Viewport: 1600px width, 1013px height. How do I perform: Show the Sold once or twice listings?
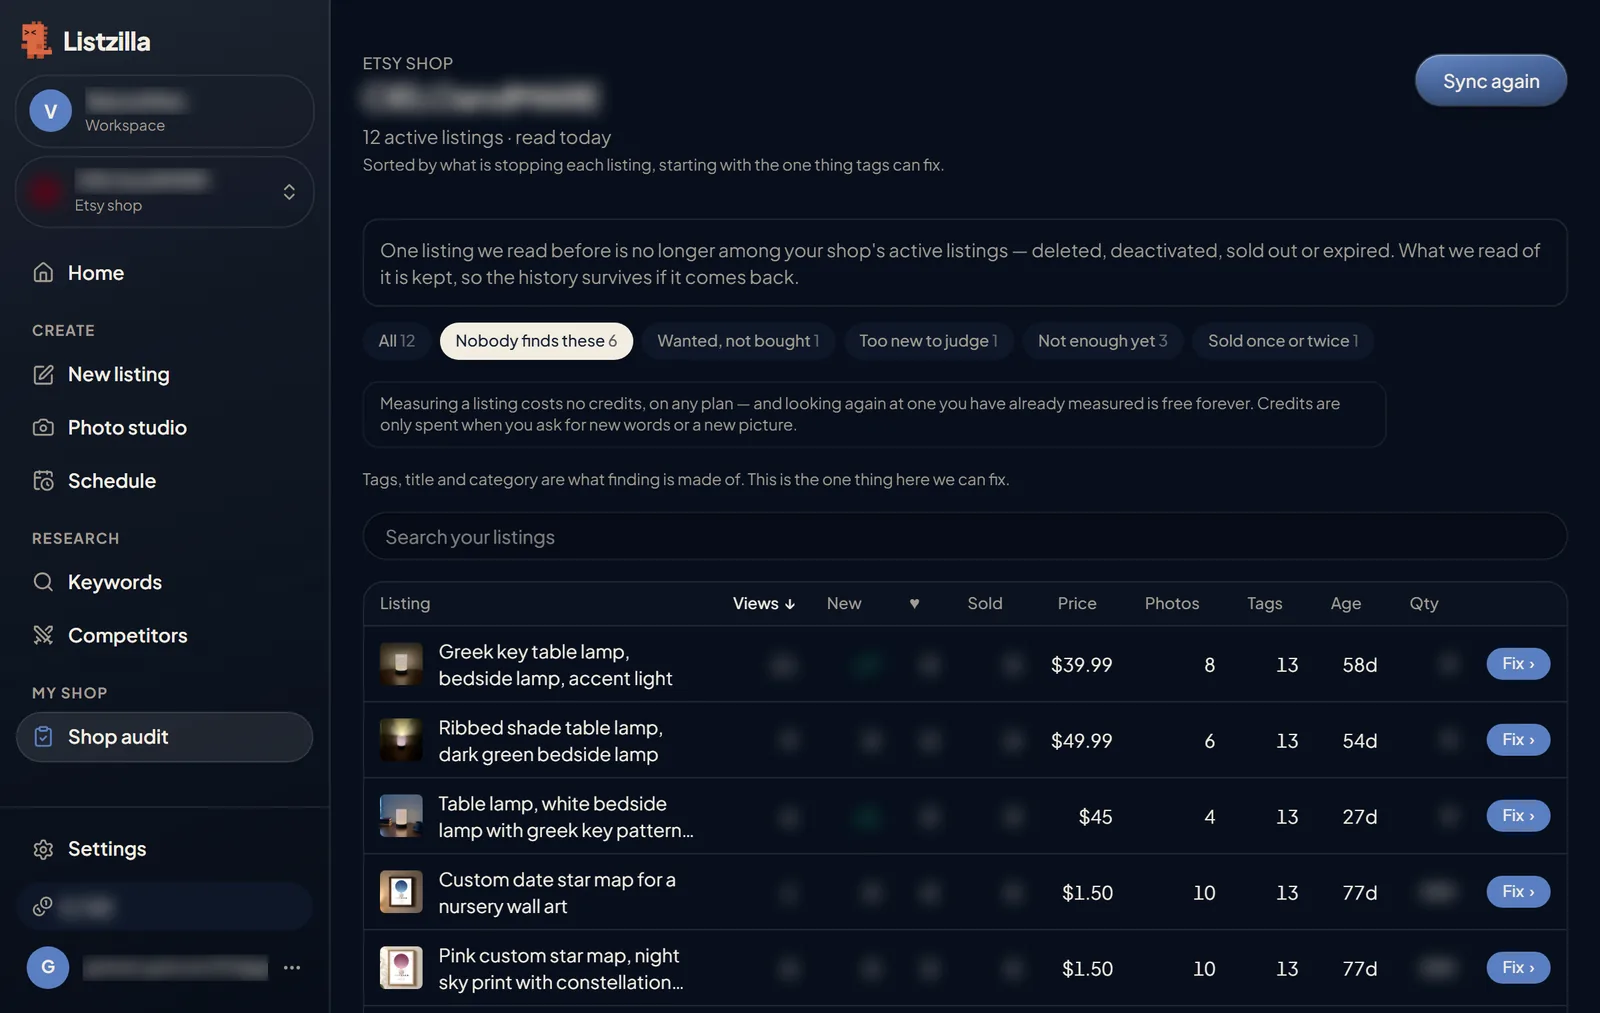tap(1283, 341)
